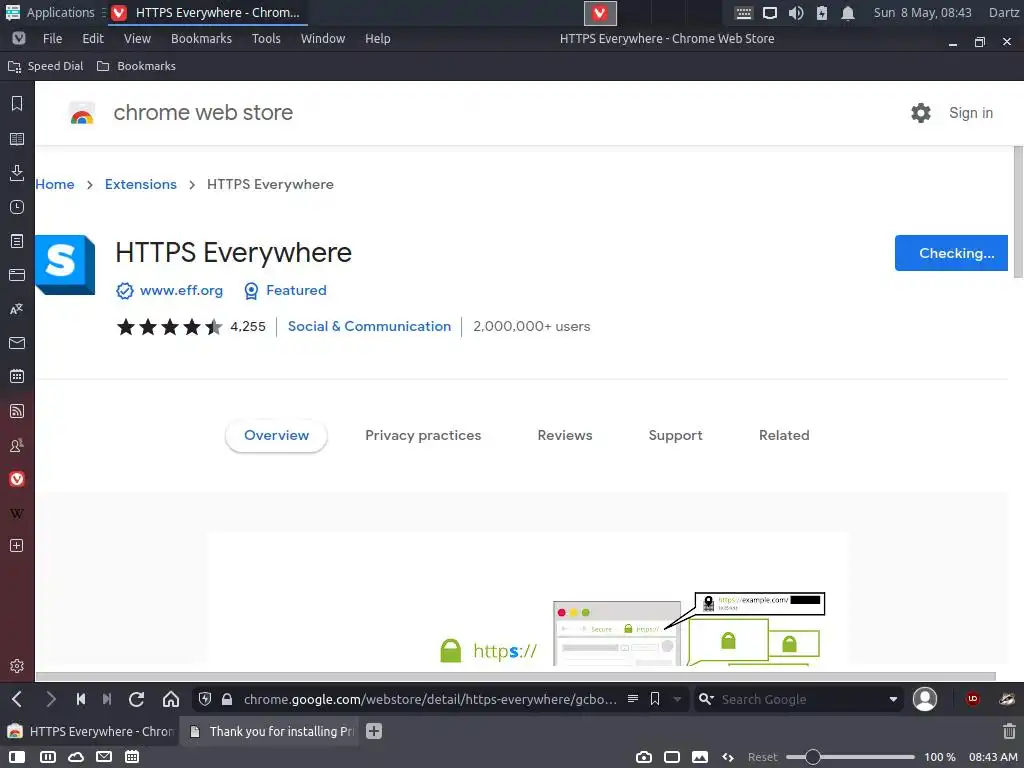Viewport: 1024px width, 768px height.
Task: Toggle the side panel visibility
Action: tap(18, 758)
